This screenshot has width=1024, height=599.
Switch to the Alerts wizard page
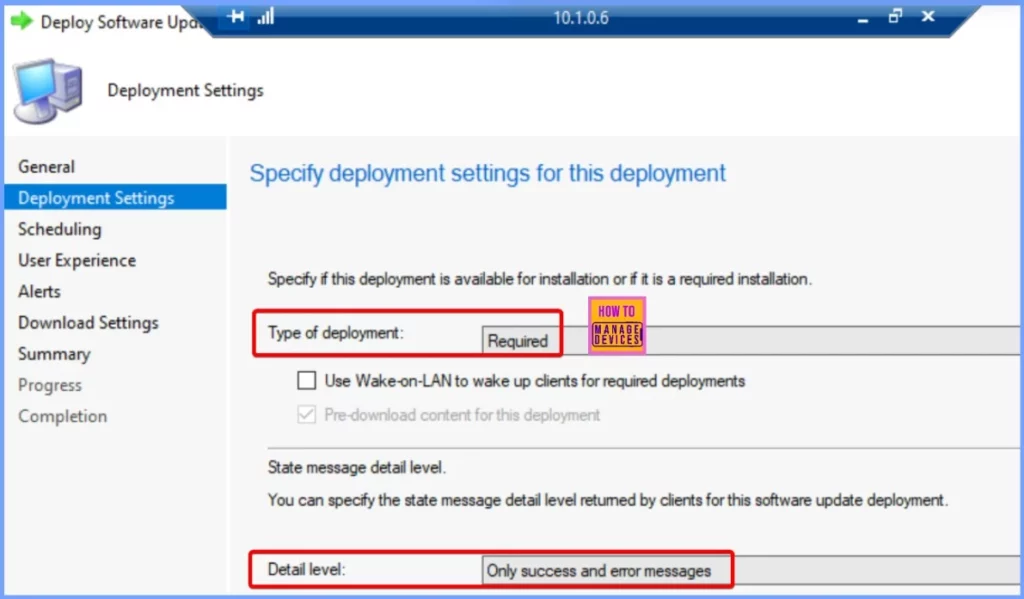coord(39,291)
